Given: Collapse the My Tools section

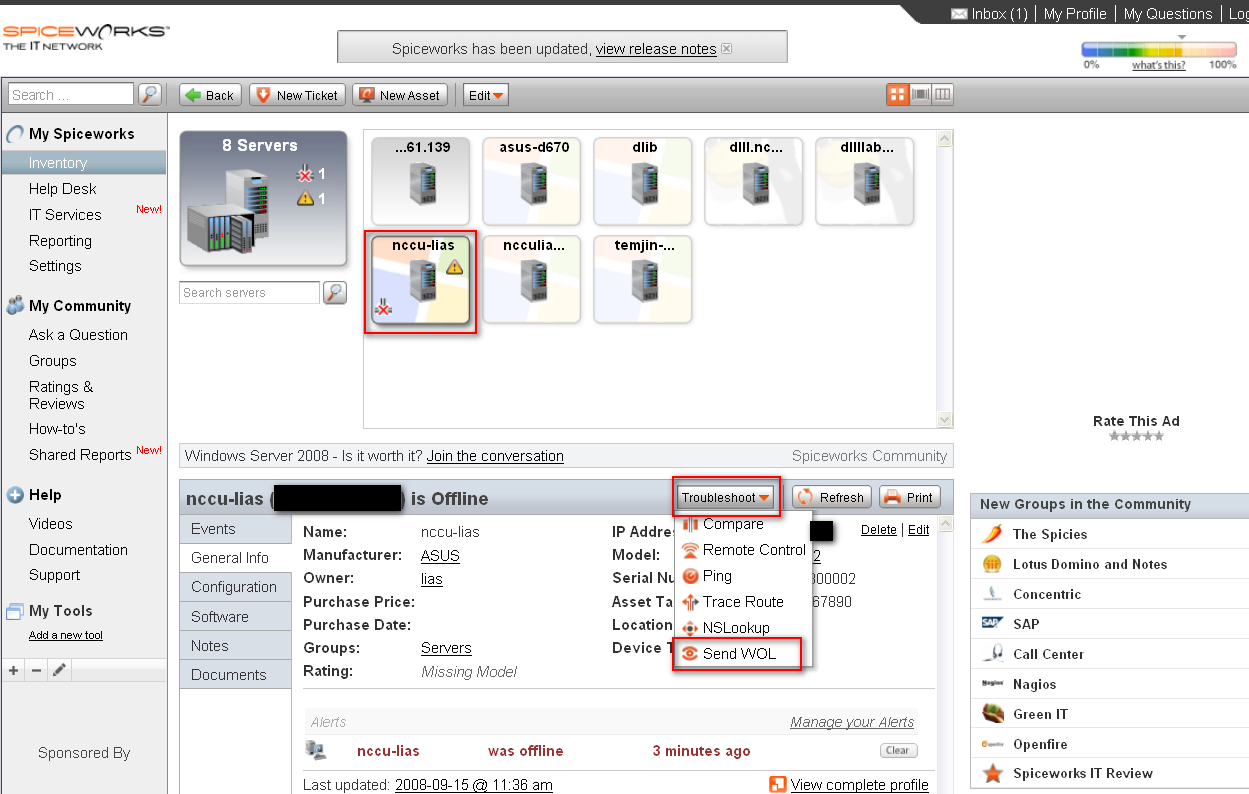Looking at the screenshot, I should (49, 611).
